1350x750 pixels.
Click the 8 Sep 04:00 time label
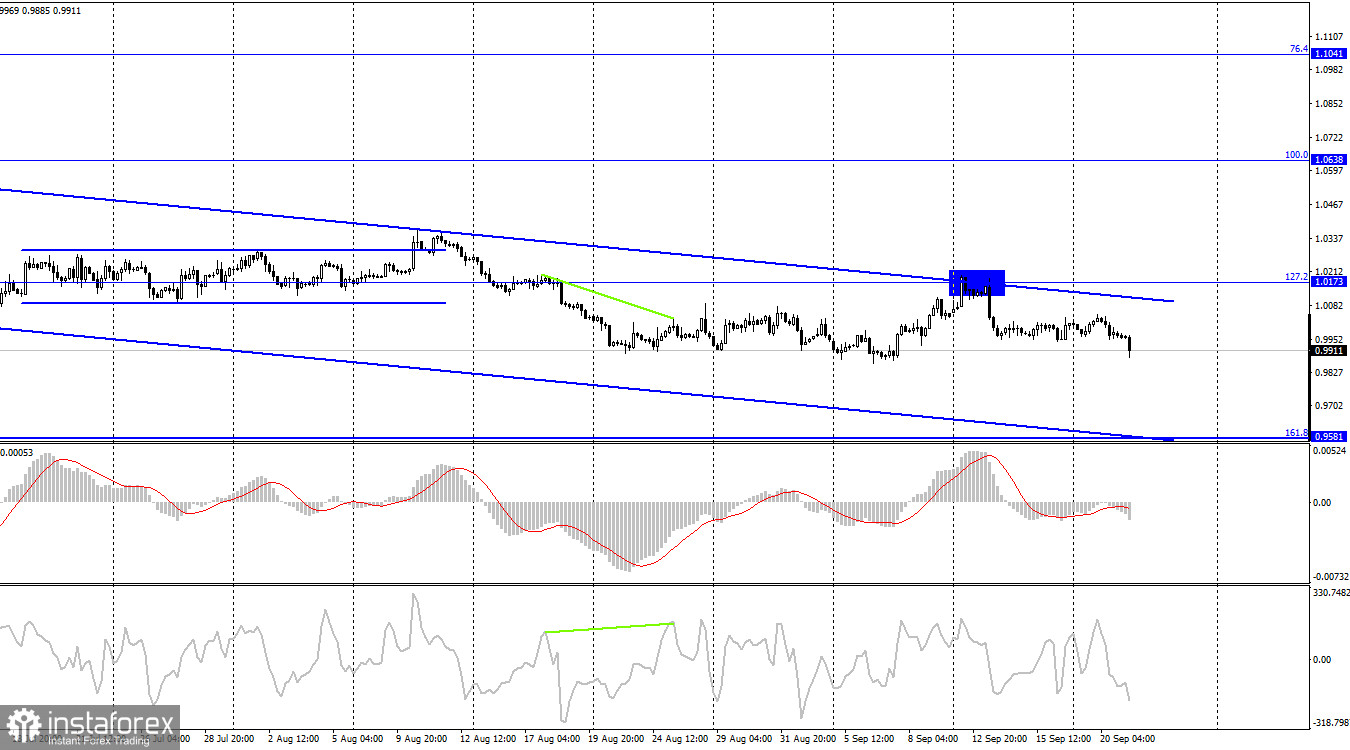tap(935, 739)
